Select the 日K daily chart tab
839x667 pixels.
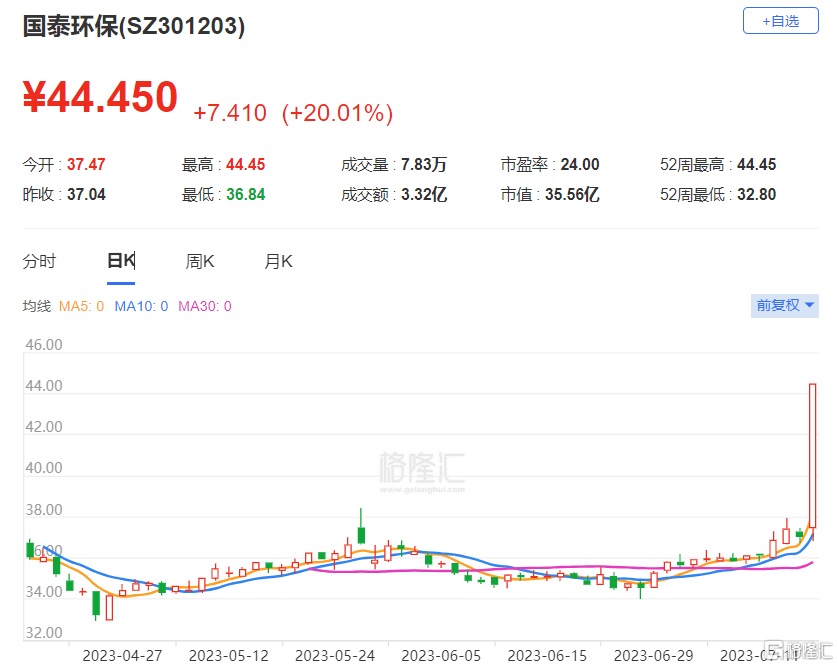[121, 261]
